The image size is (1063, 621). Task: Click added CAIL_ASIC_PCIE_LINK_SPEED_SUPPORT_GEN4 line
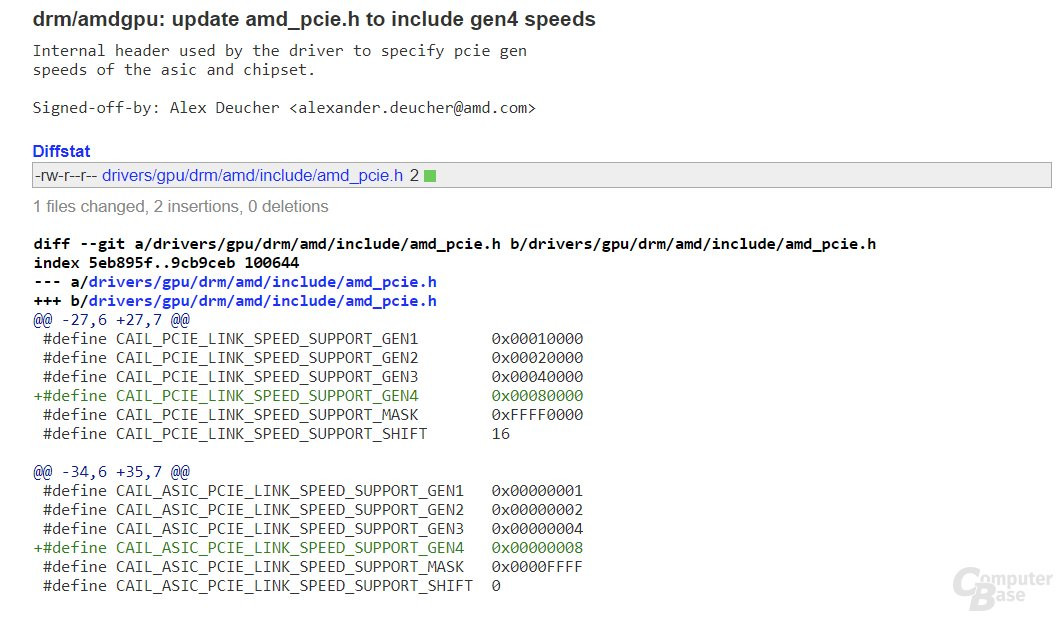coord(308,548)
